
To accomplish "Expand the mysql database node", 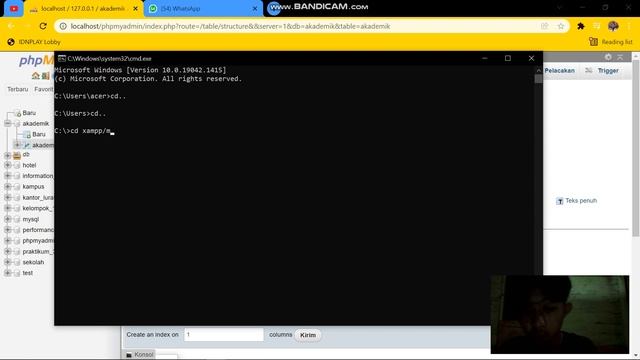I will [x=8, y=219].
